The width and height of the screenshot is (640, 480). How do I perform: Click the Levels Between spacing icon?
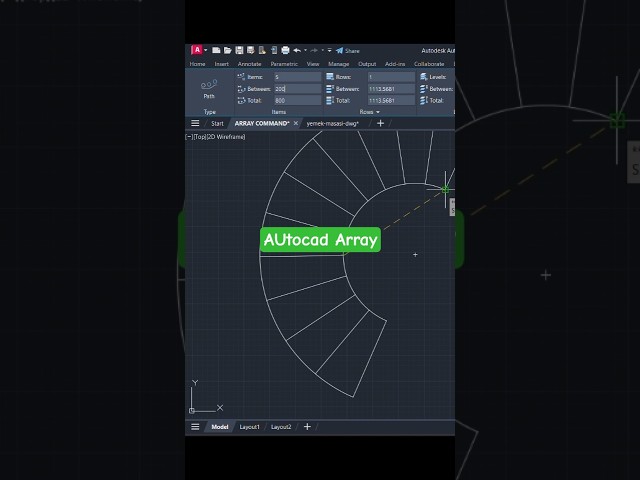pos(424,89)
